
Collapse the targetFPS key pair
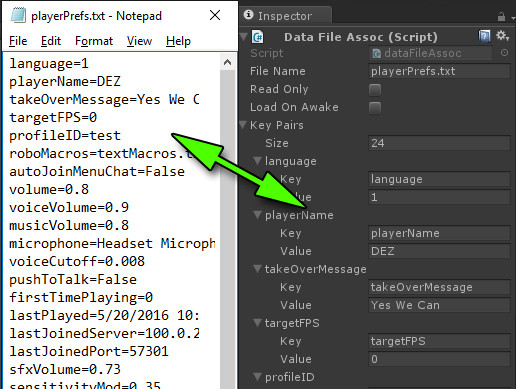(x=257, y=322)
